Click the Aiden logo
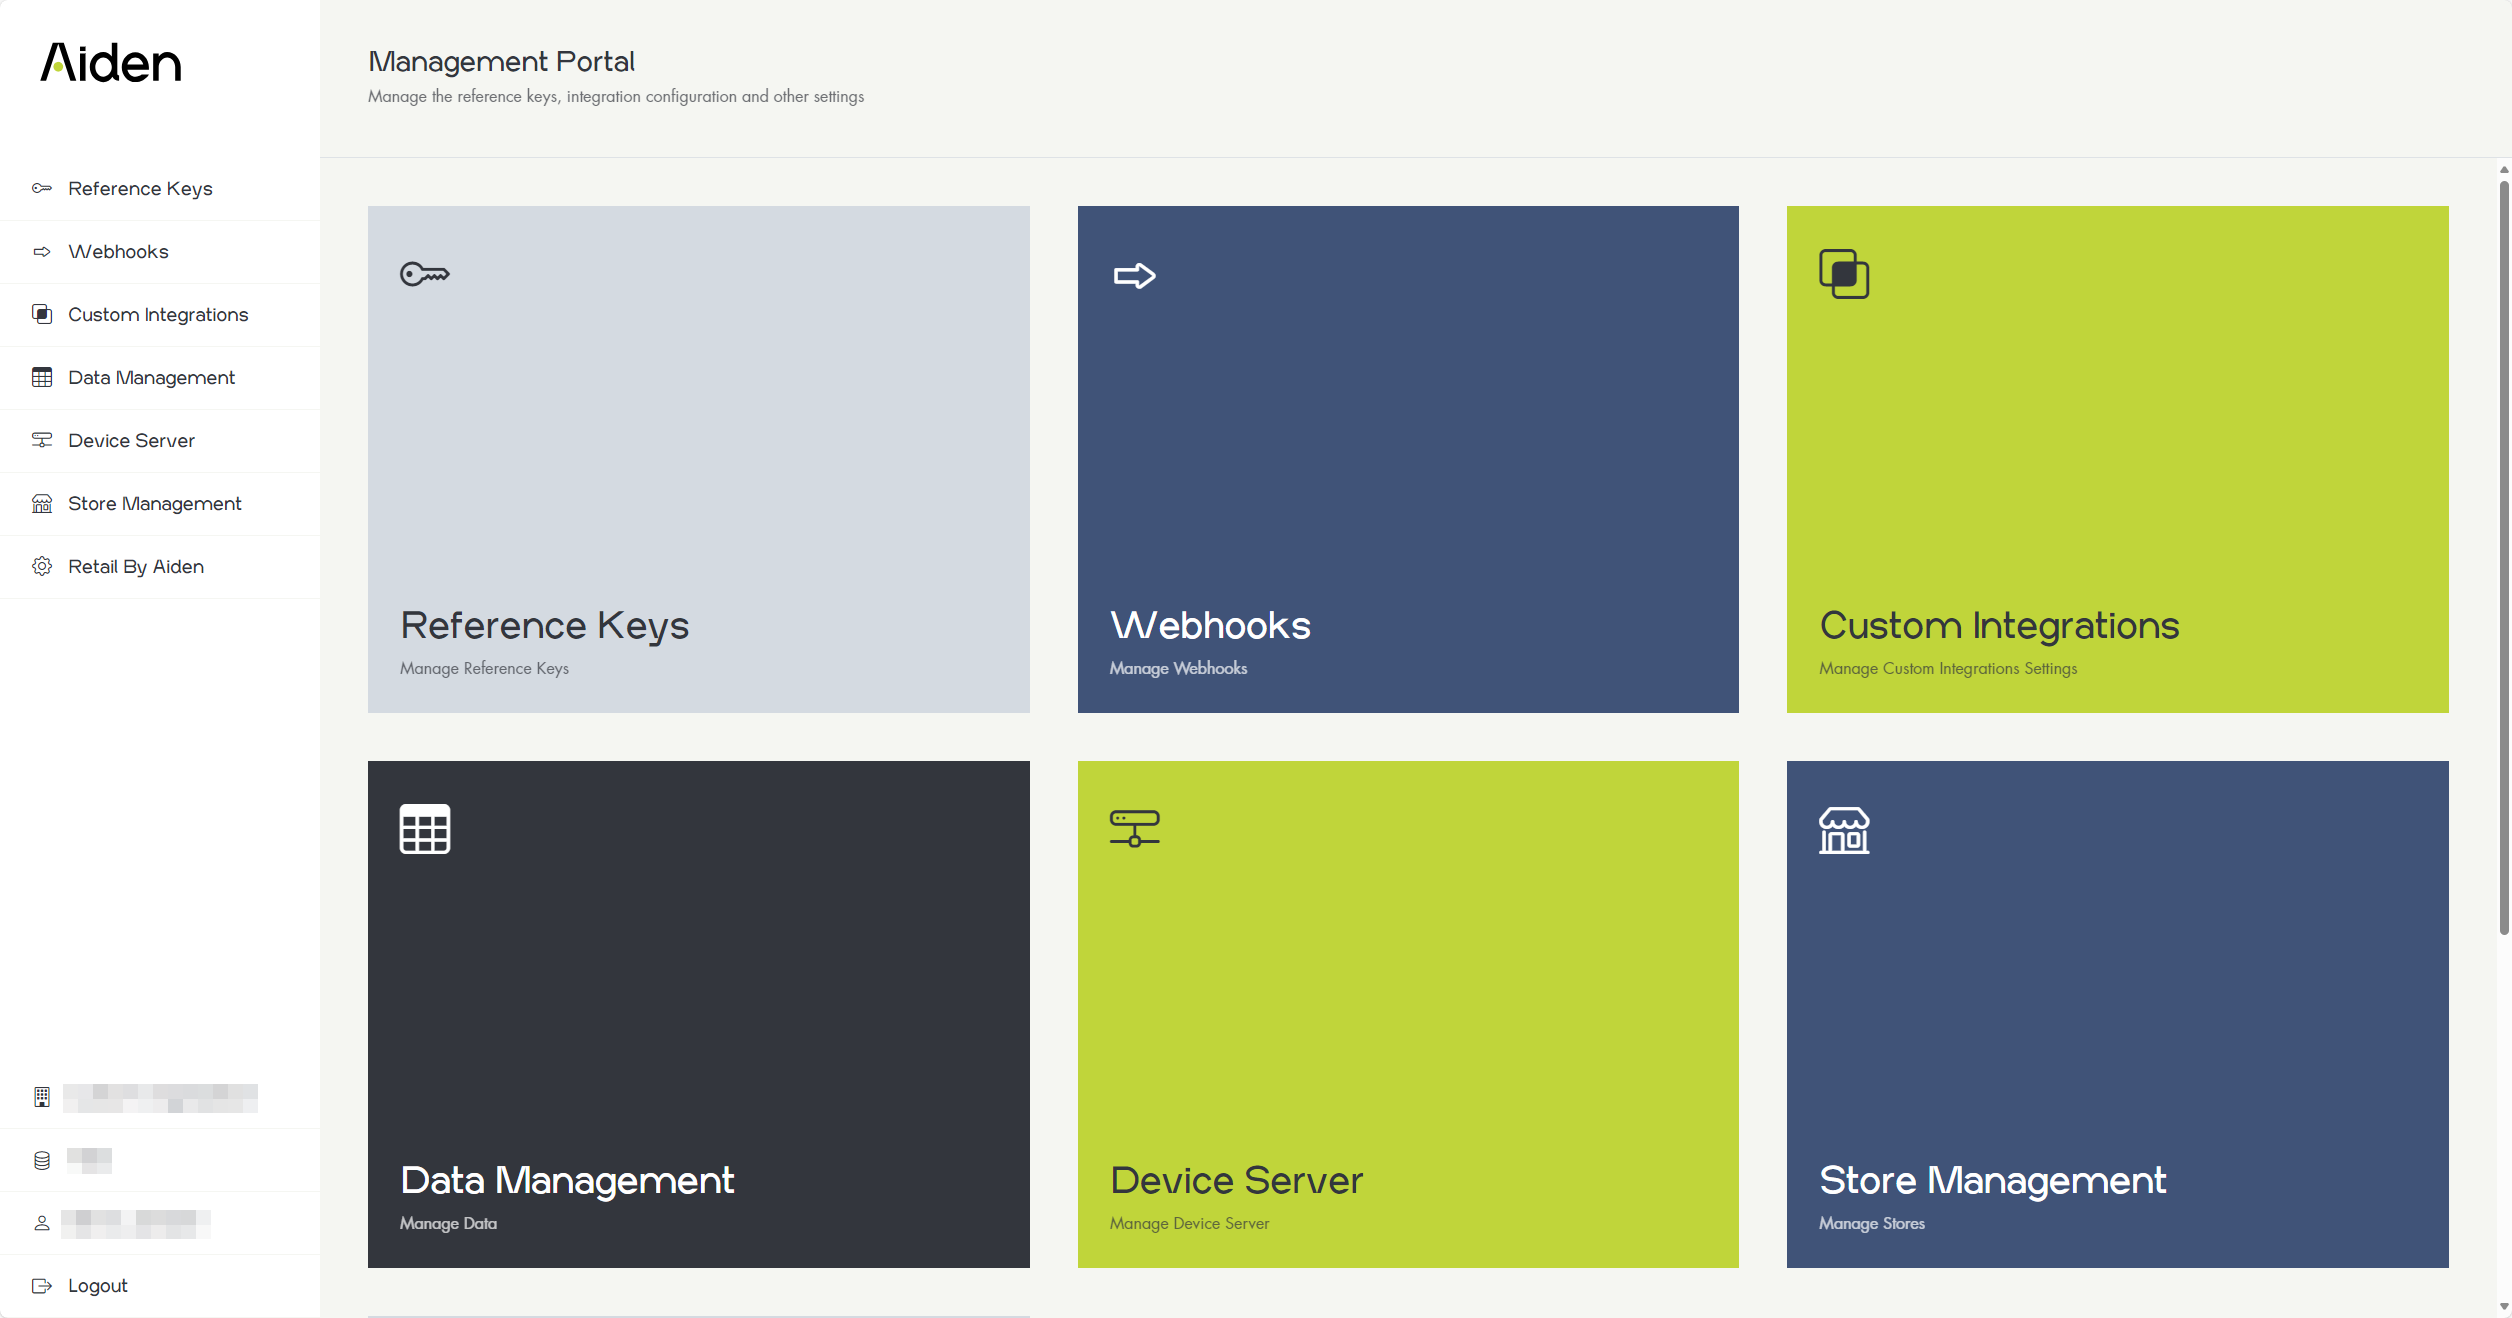Viewport: 2512px width, 1318px height. click(x=111, y=63)
